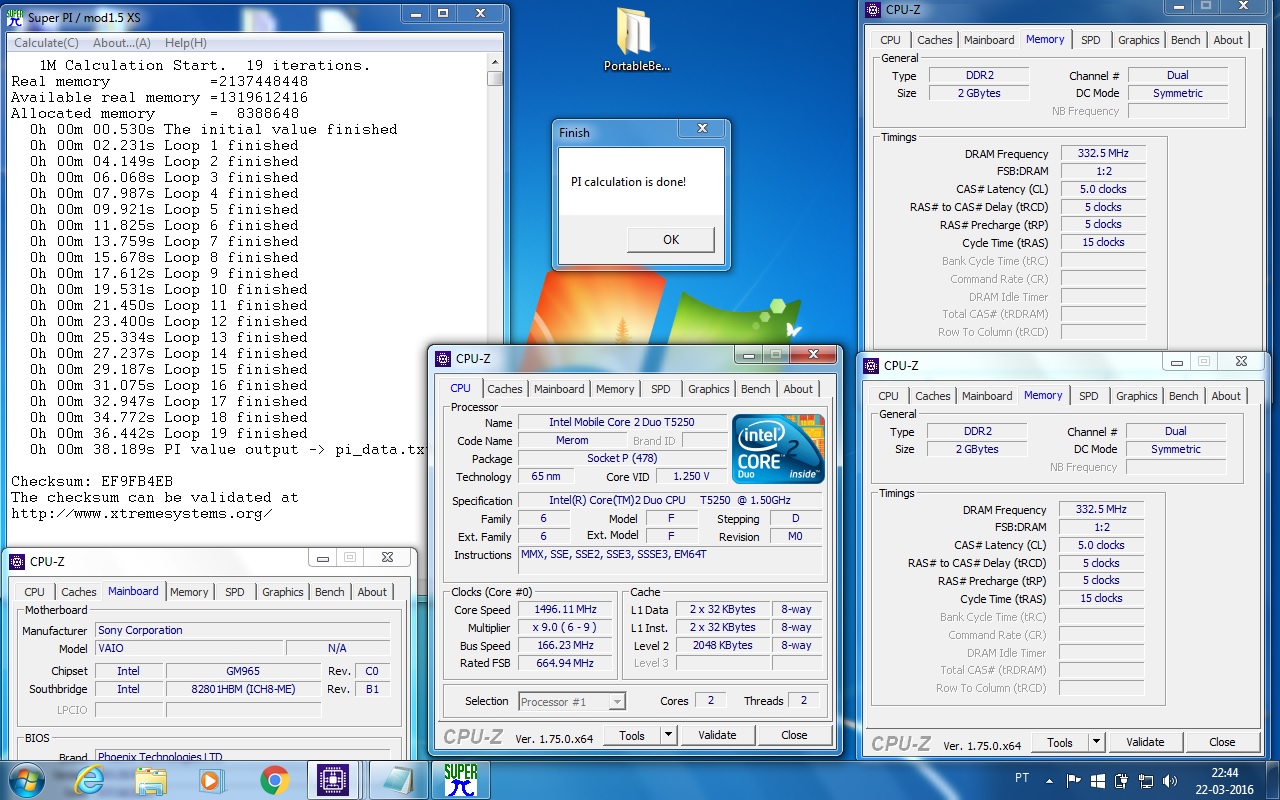
Task: Select Mainboard tab in frontmost CPU-Z Memory window
Action: [987, 396]
